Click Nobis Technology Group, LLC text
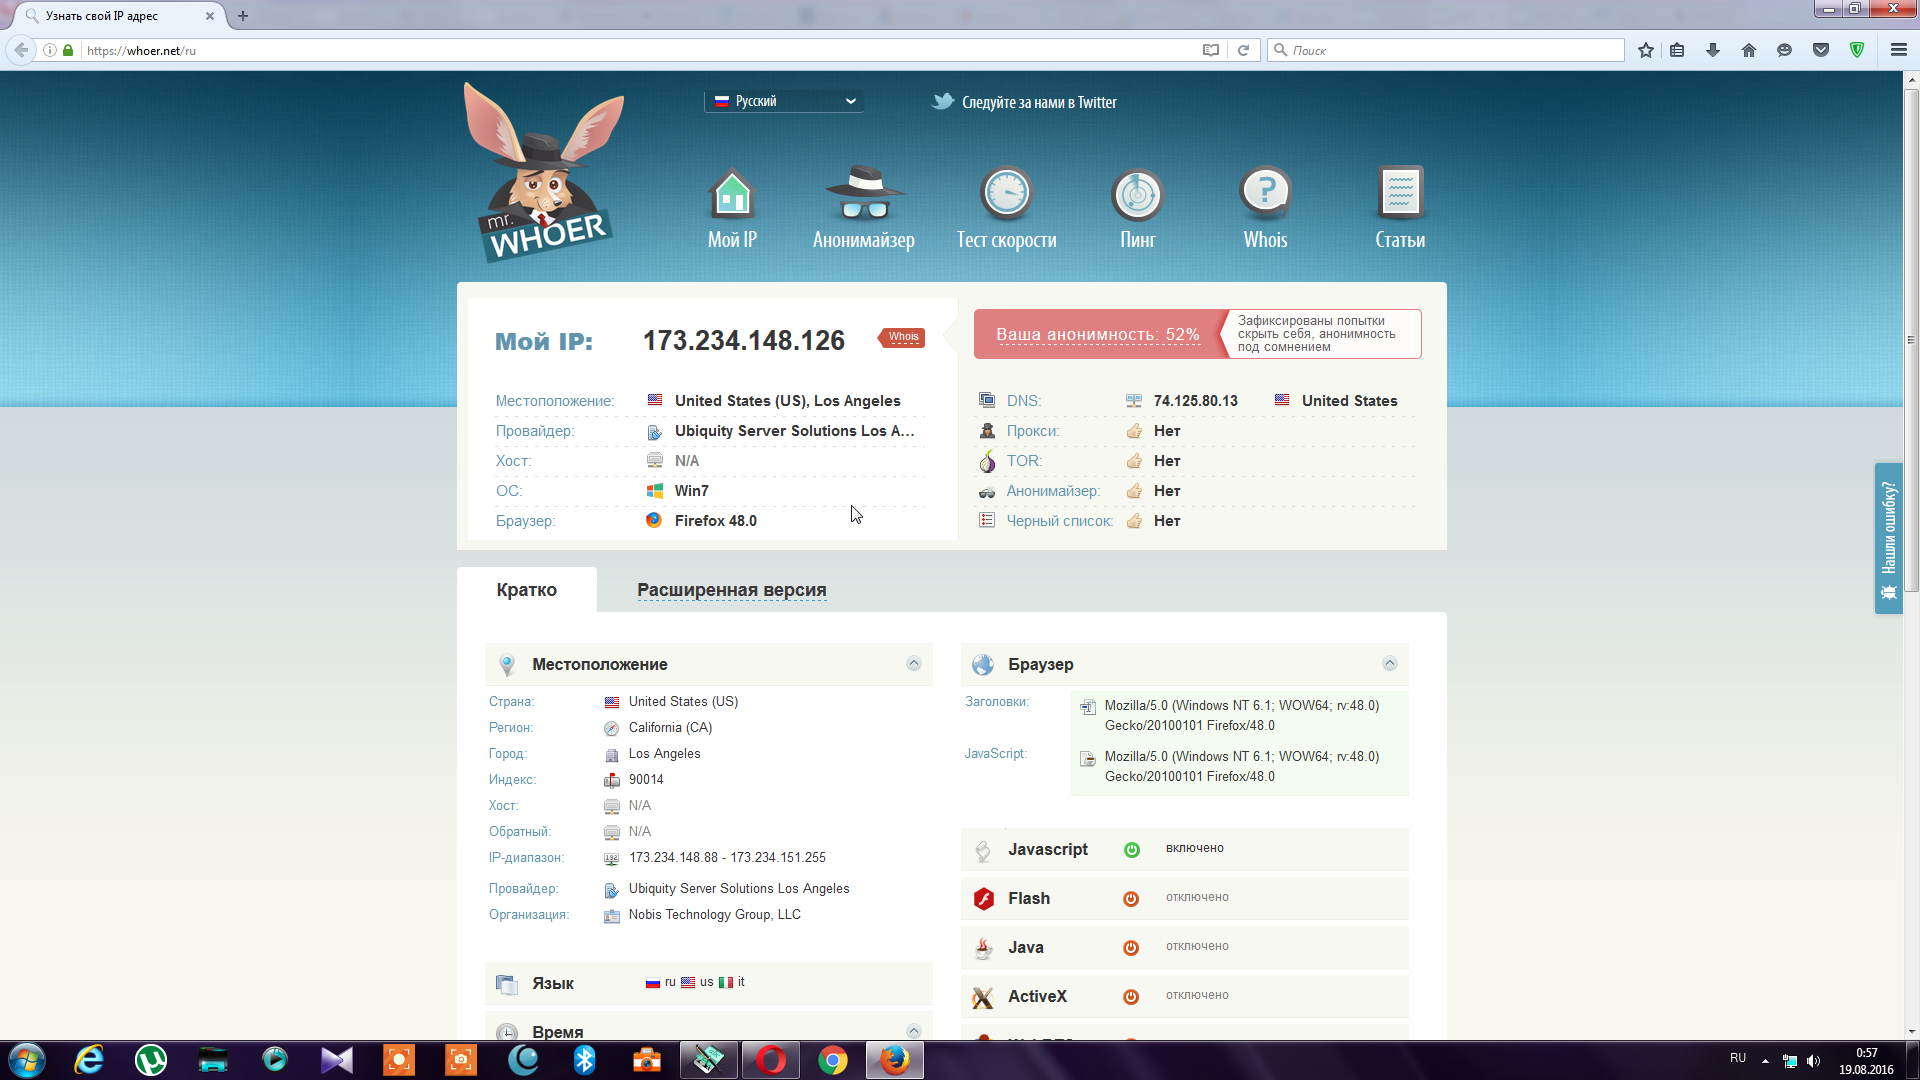This screenshot has height=1080, width=1920. click(x=714, y=915)
